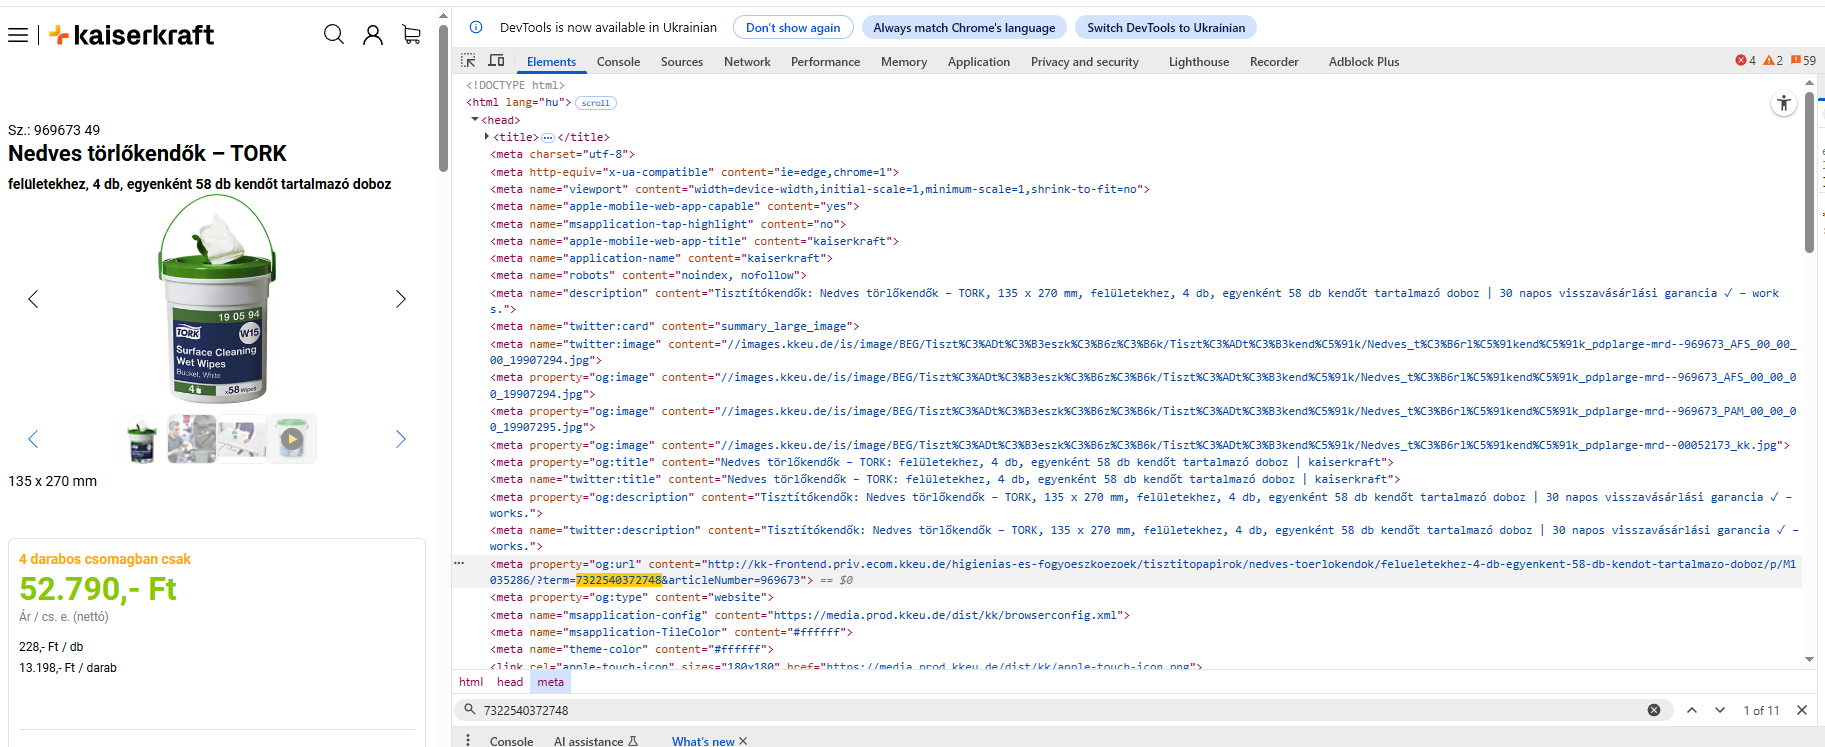This screenshot has height=747, width=1825.
Task: Open the Network tab
Action: coord(747,62)
